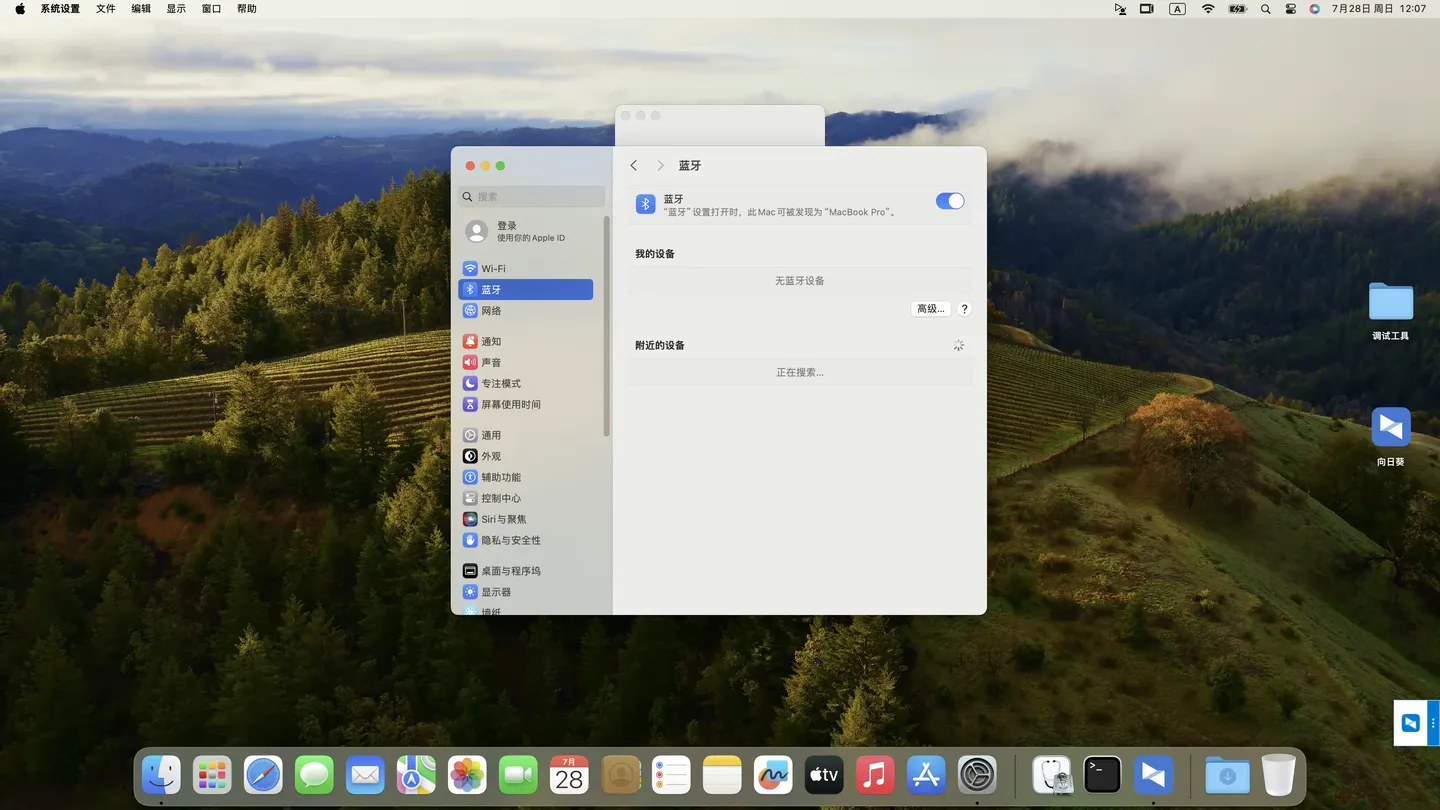The image size is (1440, 810).
Task: Click the 高级... button
Action: click(930, 309)
